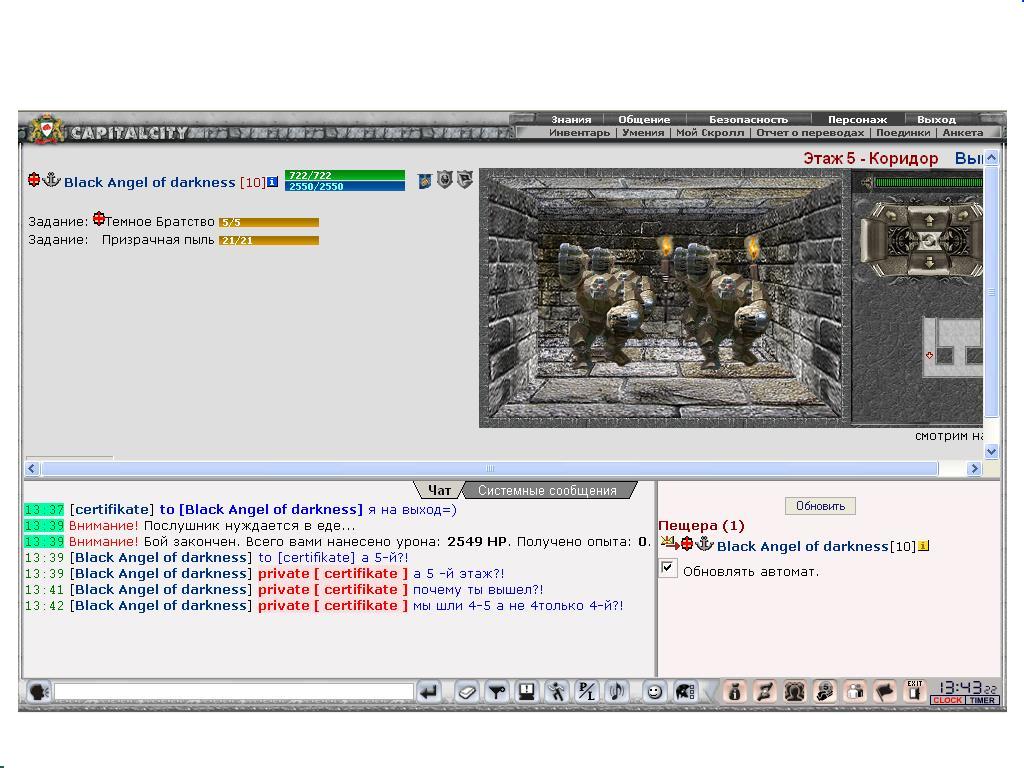Click the EXIT door icon
Image resolution: width=1024 pixels, height=768 pixels.
click(x=915, y=691)
